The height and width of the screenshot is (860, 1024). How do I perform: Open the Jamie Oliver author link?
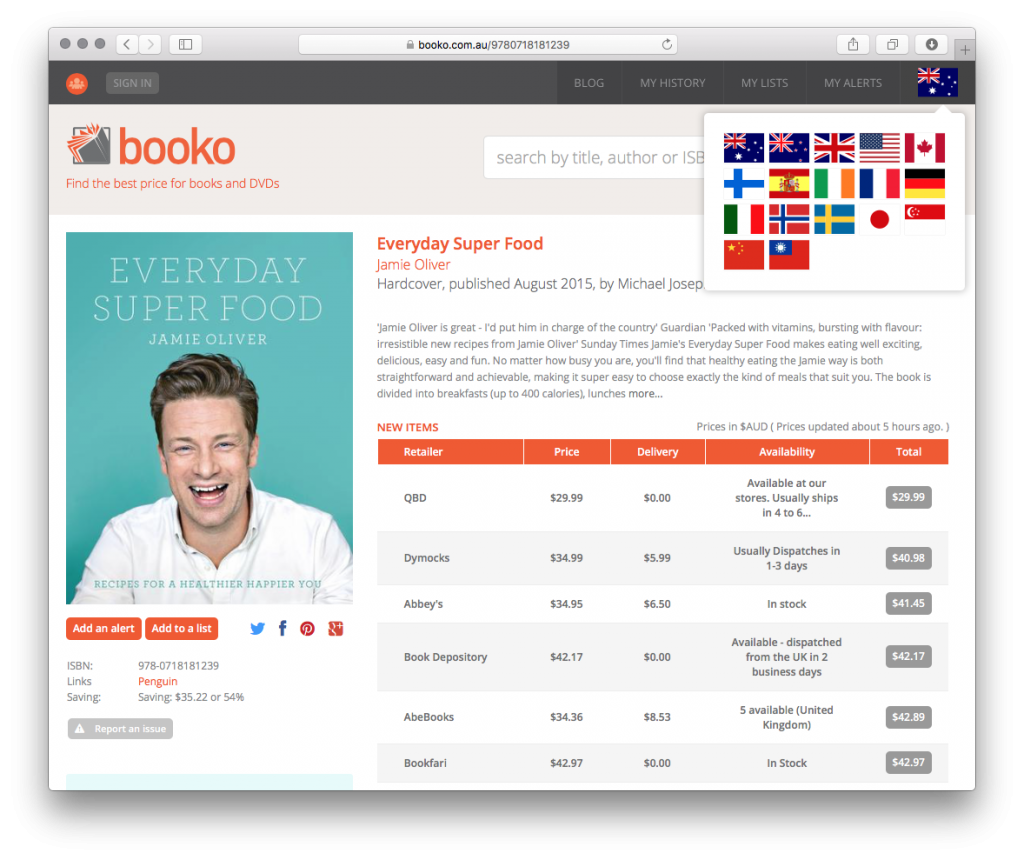pos(413,264)
